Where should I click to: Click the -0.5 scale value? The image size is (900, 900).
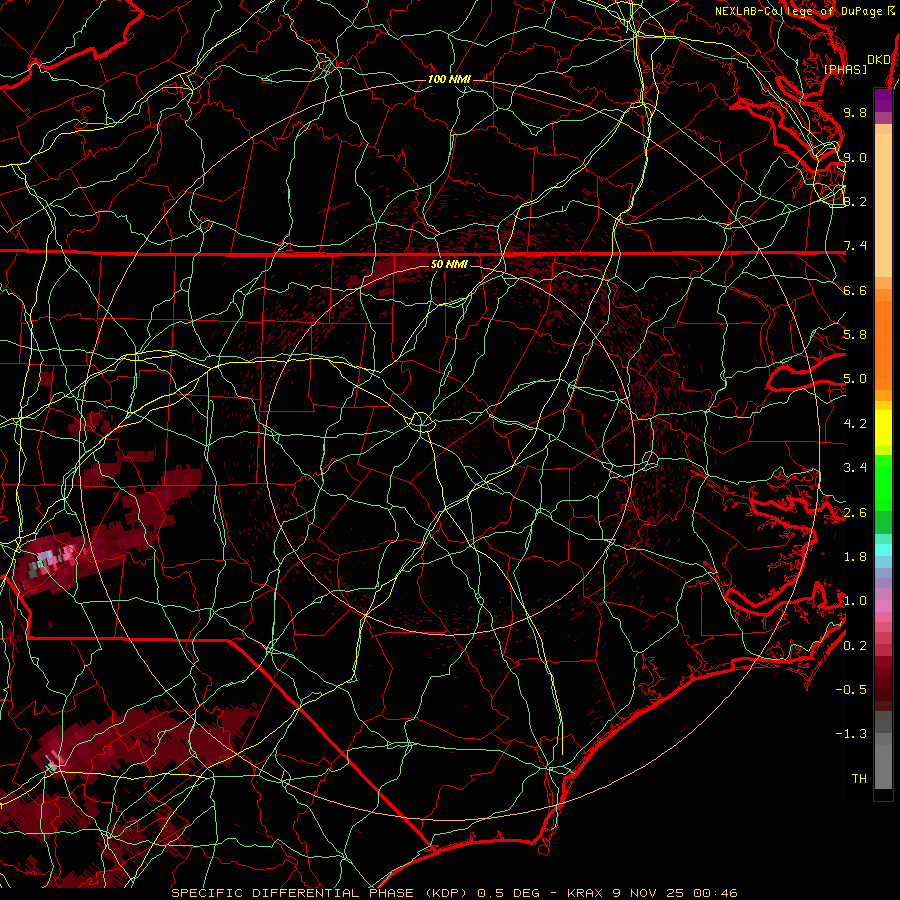pyautogui.click(x=851, y=690)
